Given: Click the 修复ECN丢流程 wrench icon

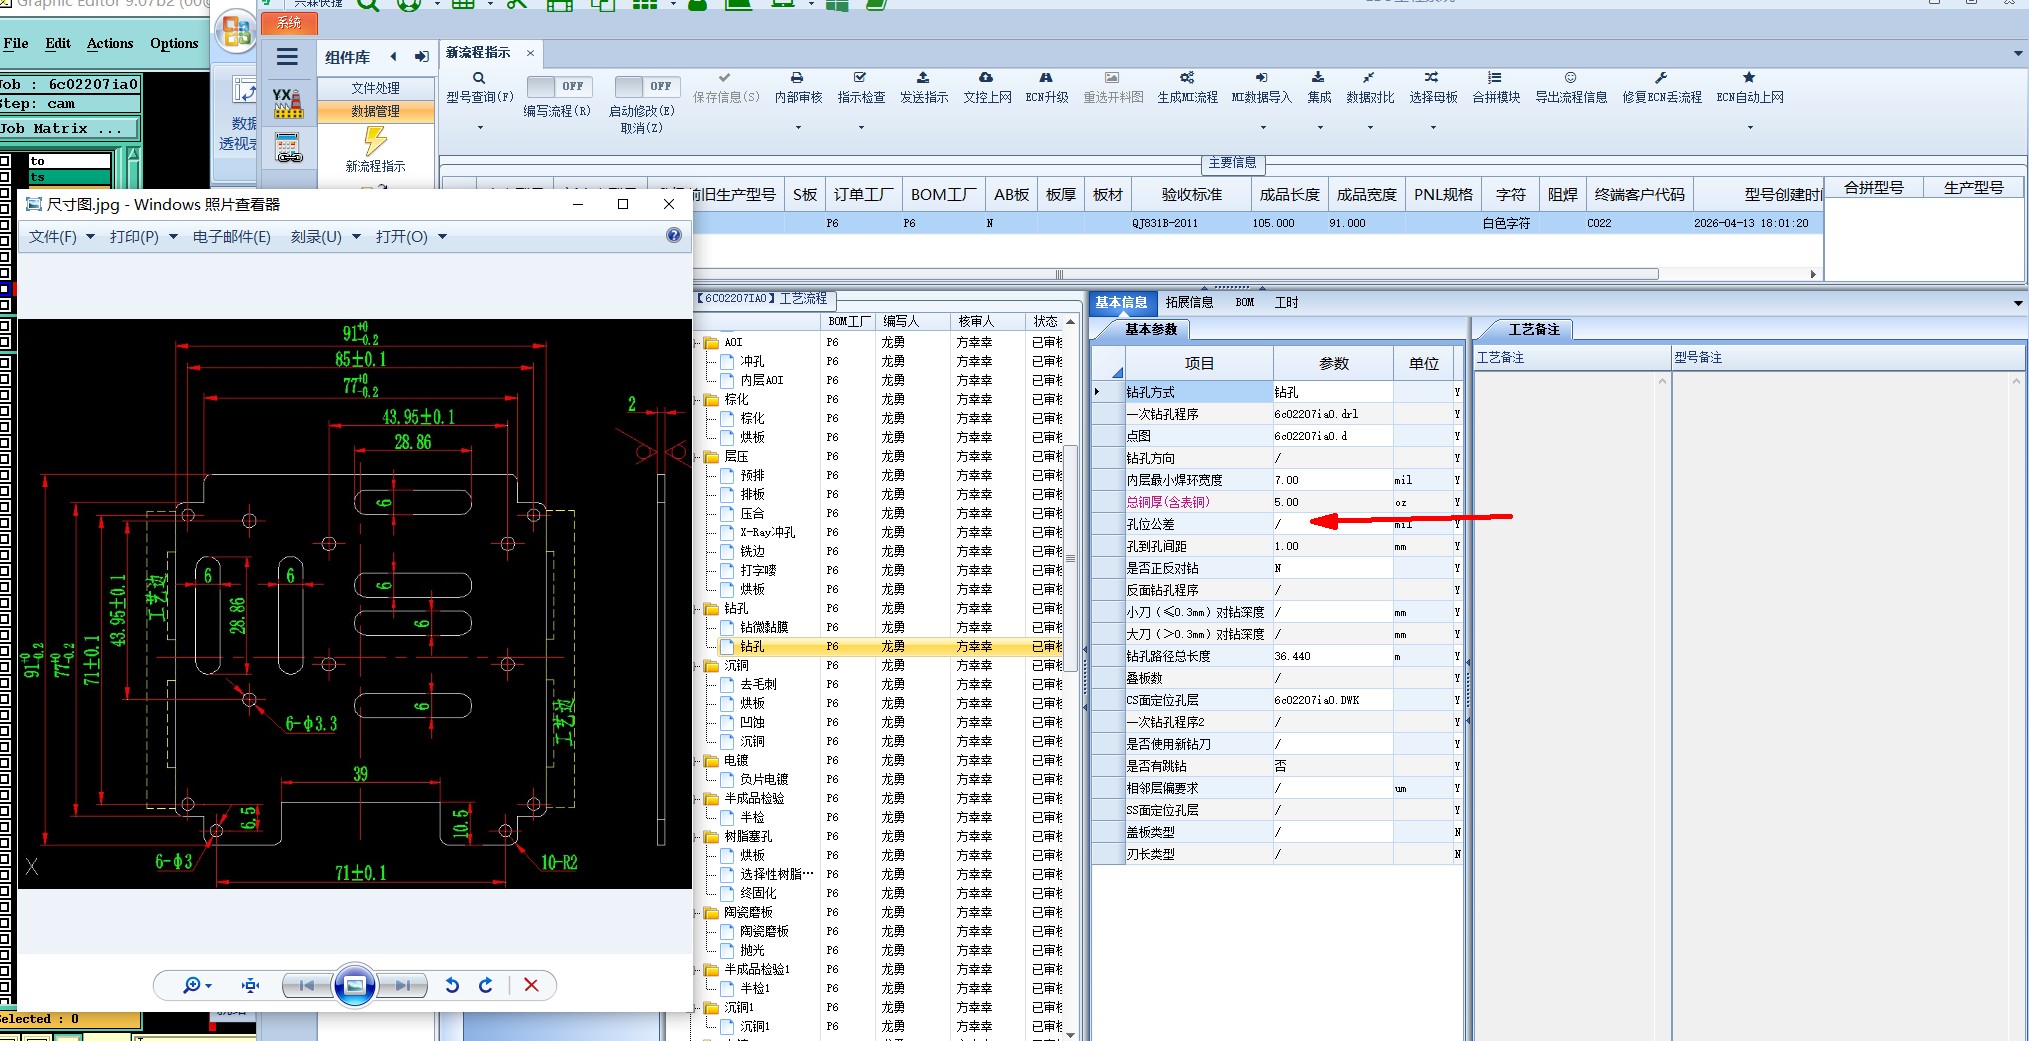Looking at the screenshot, I should [1661, 78].
